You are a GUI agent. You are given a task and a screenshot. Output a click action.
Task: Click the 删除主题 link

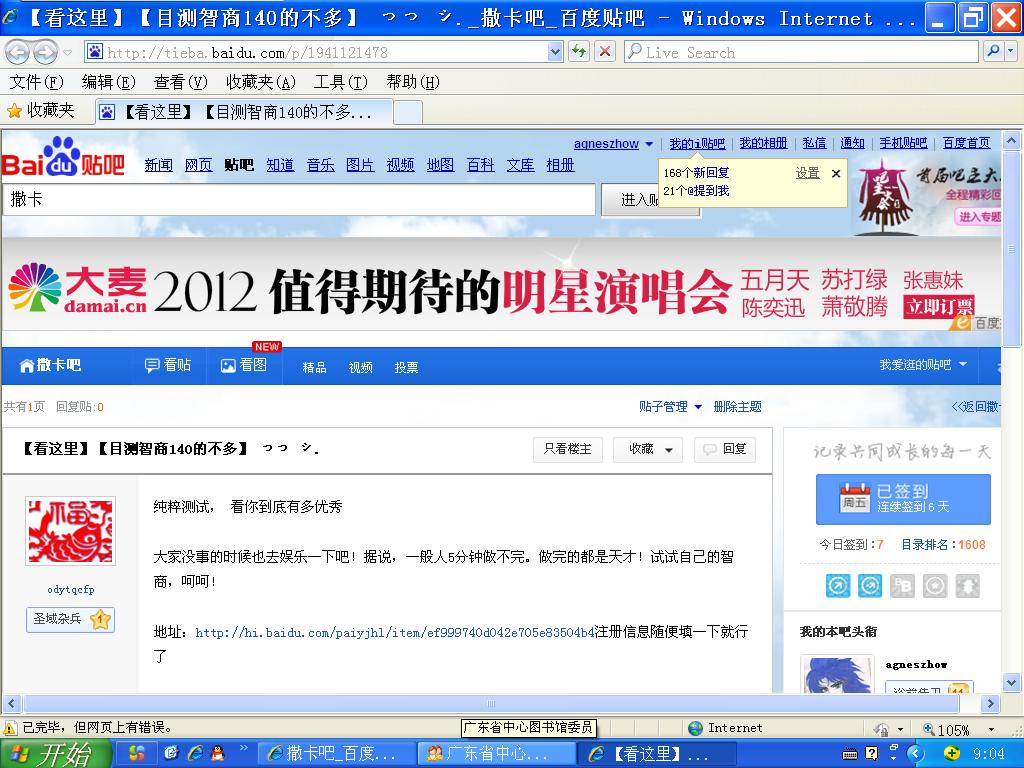(x=737, y=407)
